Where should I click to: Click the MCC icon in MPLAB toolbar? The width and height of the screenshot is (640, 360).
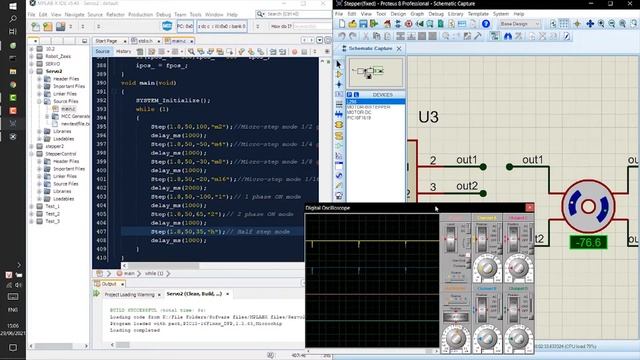pyautogui.click(x=167, y=26)
